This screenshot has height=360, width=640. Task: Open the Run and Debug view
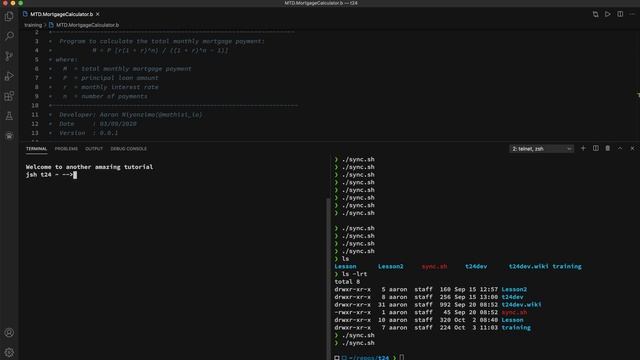click(x=9, y=76)
